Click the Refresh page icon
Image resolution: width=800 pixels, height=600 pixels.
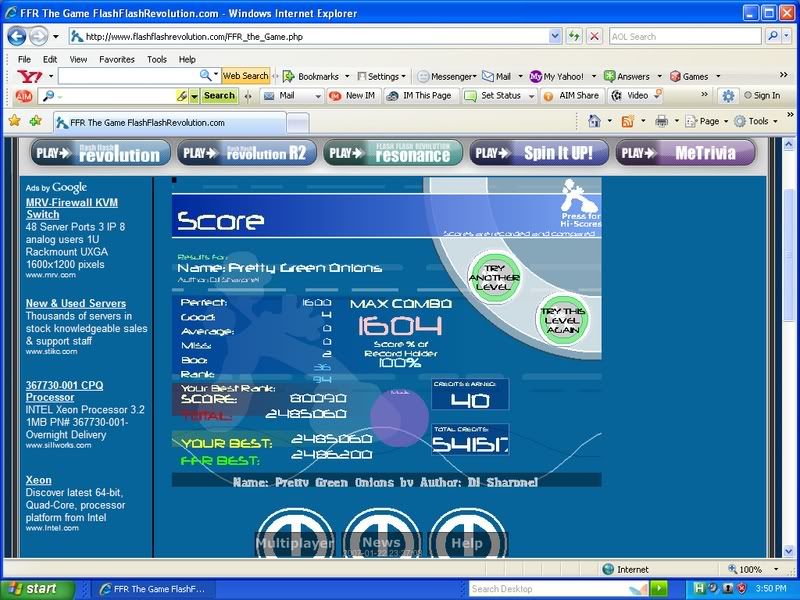575,36
